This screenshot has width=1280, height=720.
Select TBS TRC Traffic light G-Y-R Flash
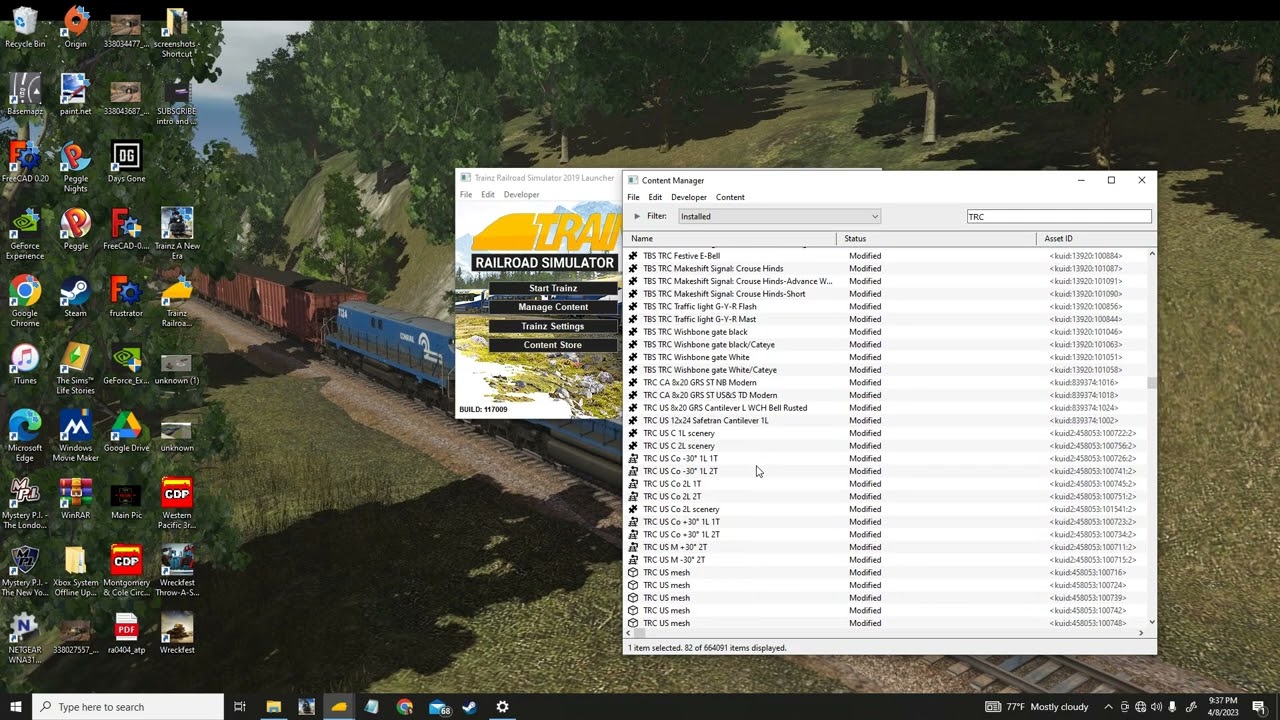(885, 307)
